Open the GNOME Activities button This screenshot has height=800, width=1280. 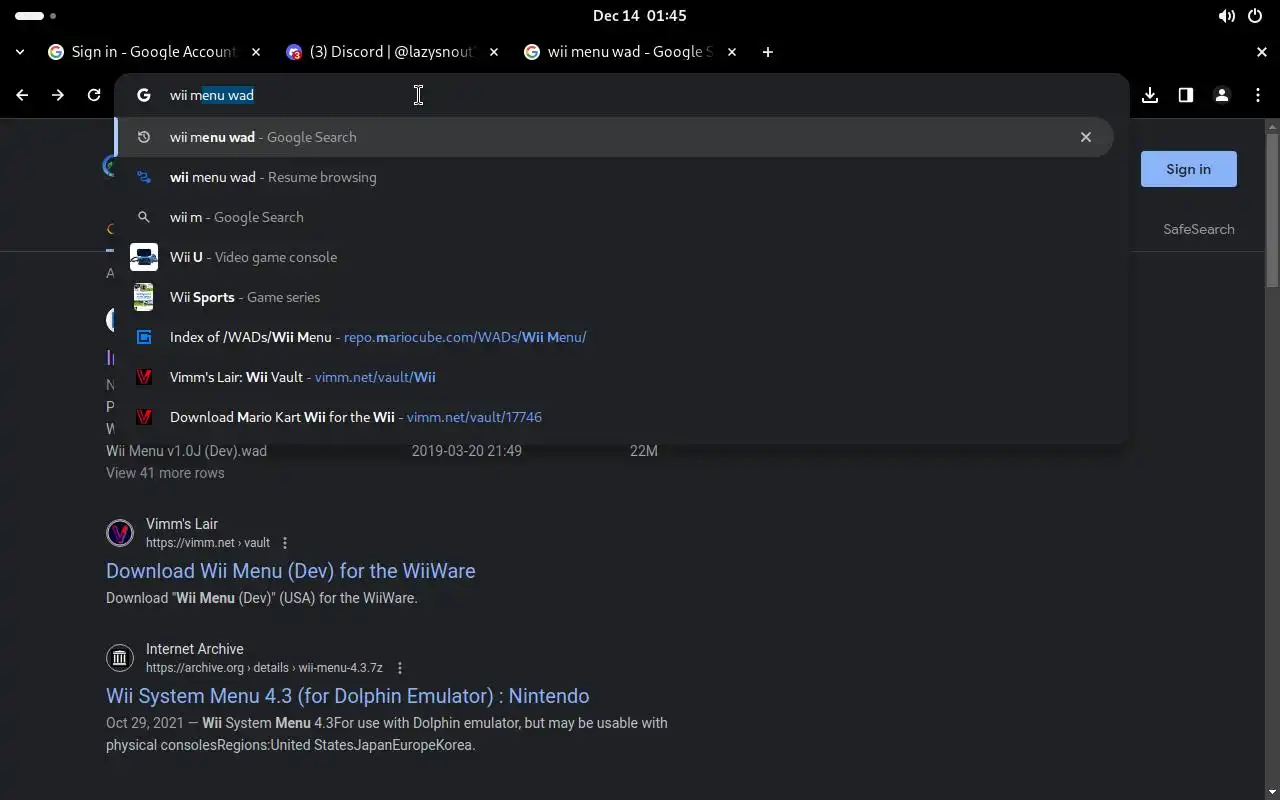[36, 16]
